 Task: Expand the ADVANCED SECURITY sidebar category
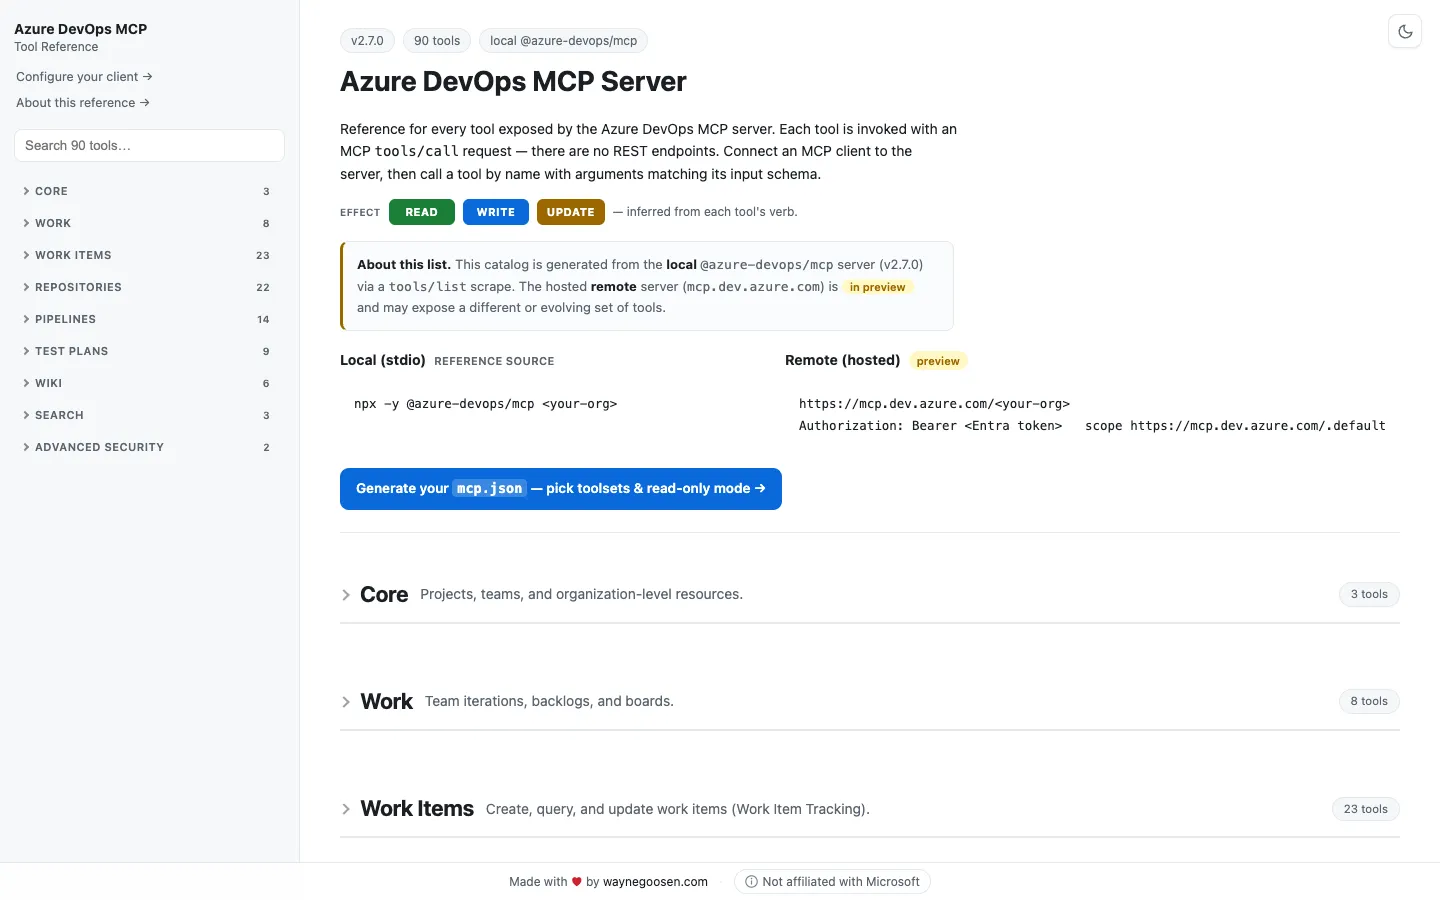click(x=149, y=447)
